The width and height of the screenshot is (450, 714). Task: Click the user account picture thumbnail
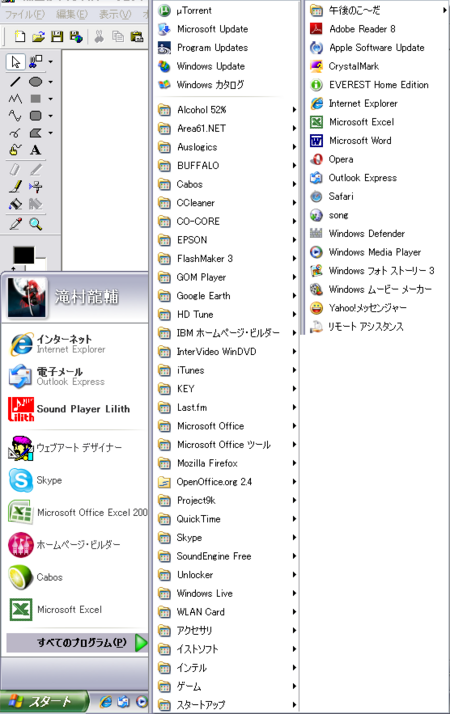click(x=27, y=297)
